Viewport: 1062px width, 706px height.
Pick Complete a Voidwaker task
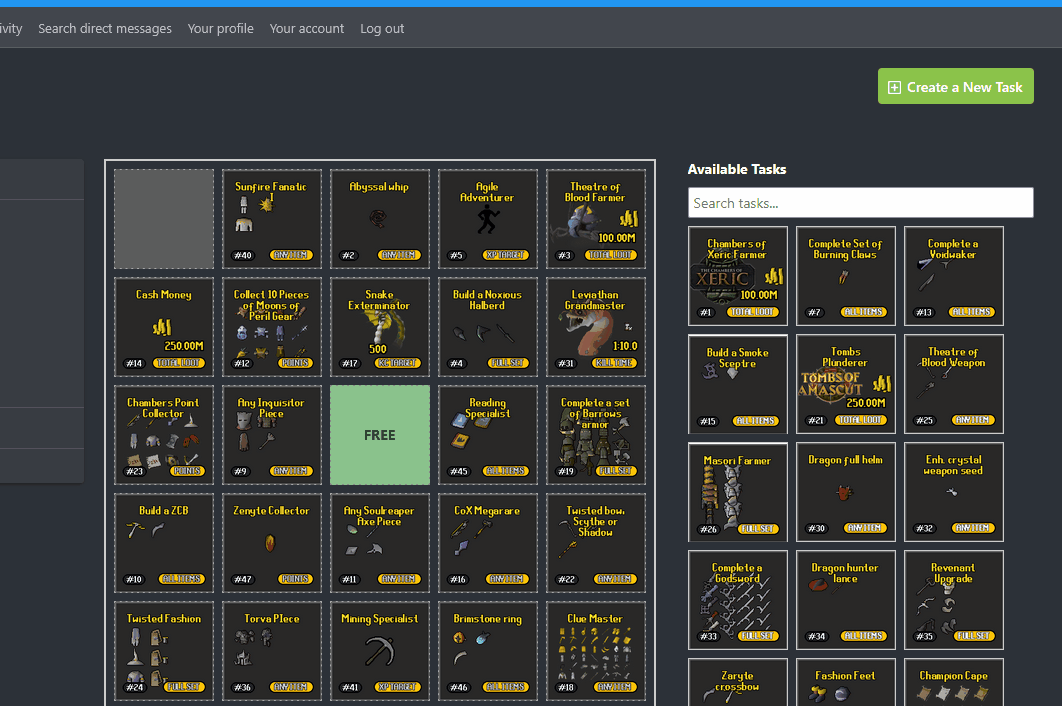(x=954, y=276)
